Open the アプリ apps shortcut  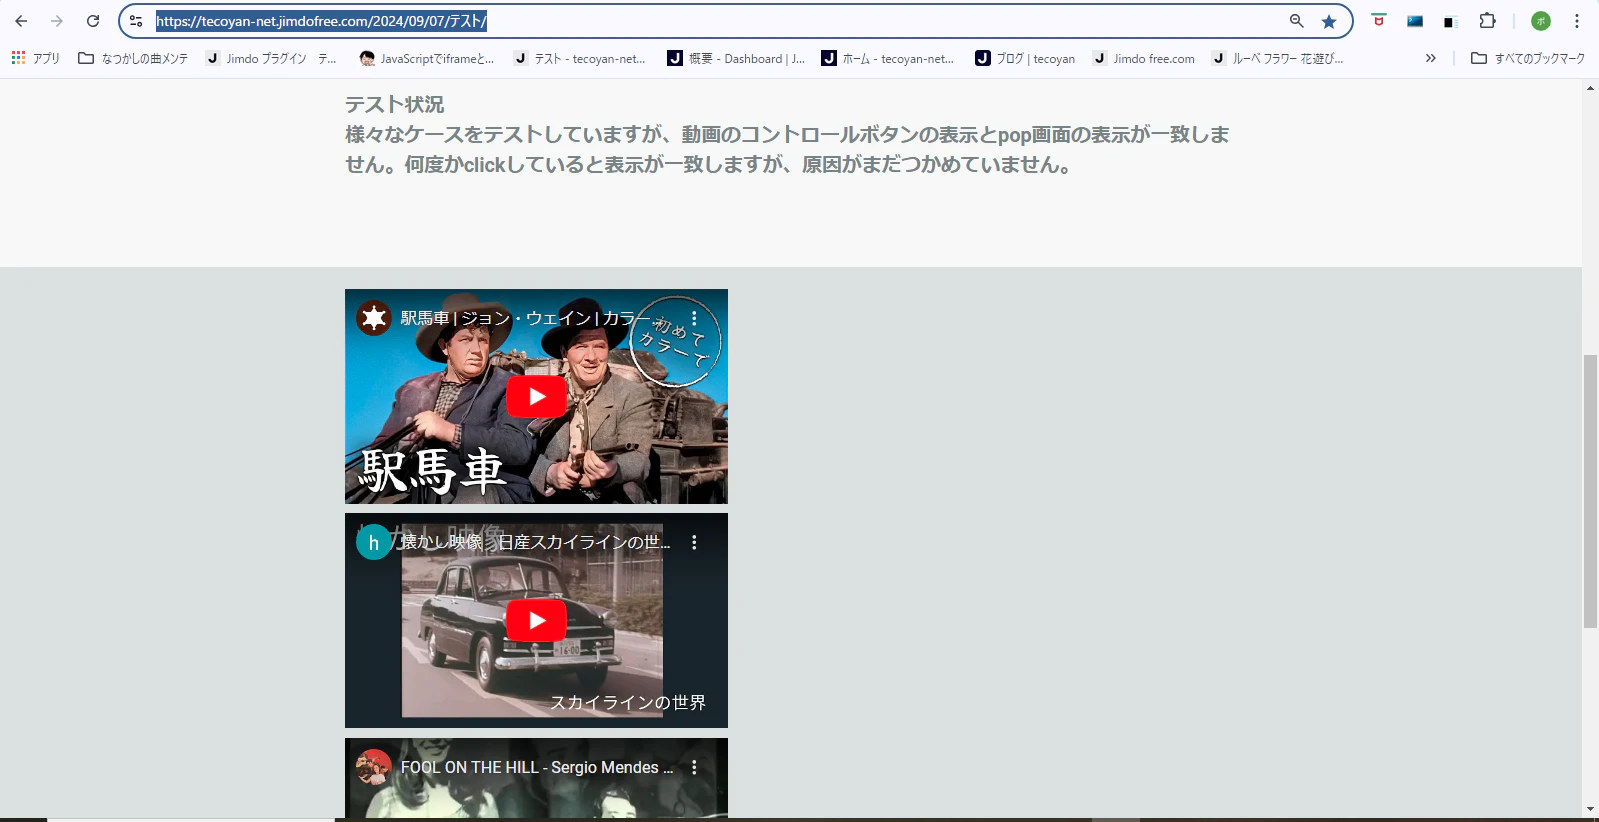point(36,59)
